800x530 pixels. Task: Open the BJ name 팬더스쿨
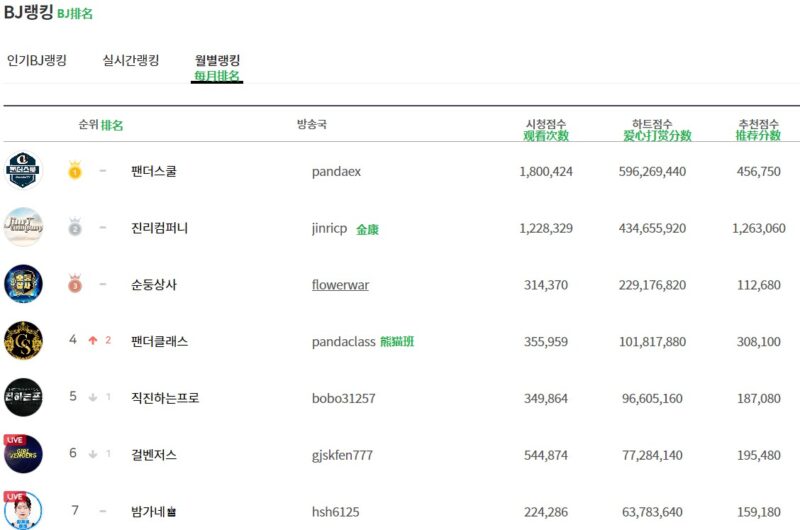coord(153,172)
